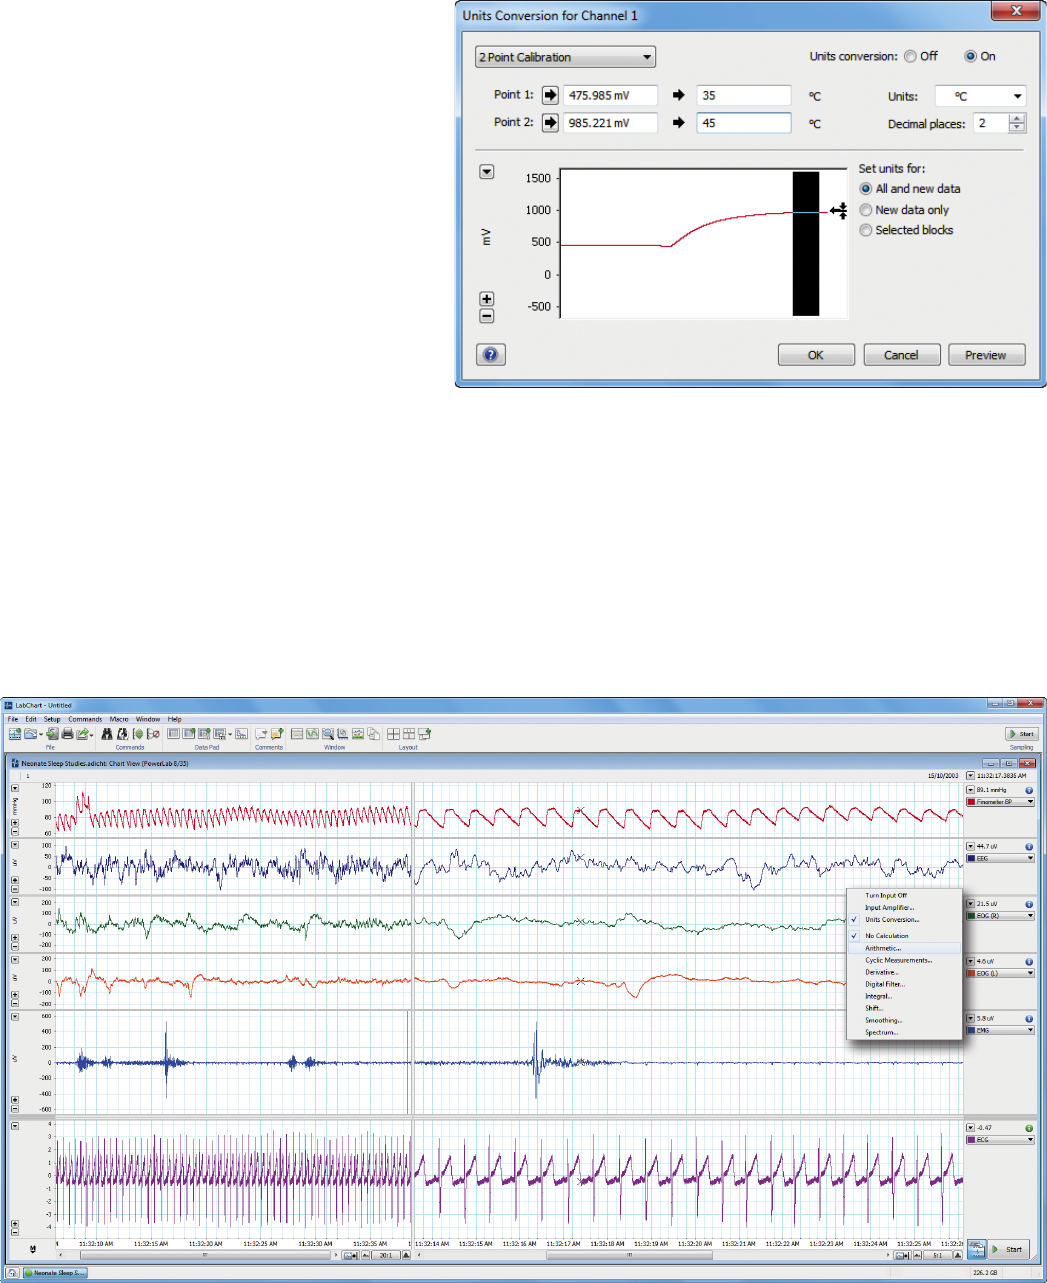This screenshot has height=1283, width=1047.
Task: Open the EEG channel function dropdown
Action: (1000, 858)
